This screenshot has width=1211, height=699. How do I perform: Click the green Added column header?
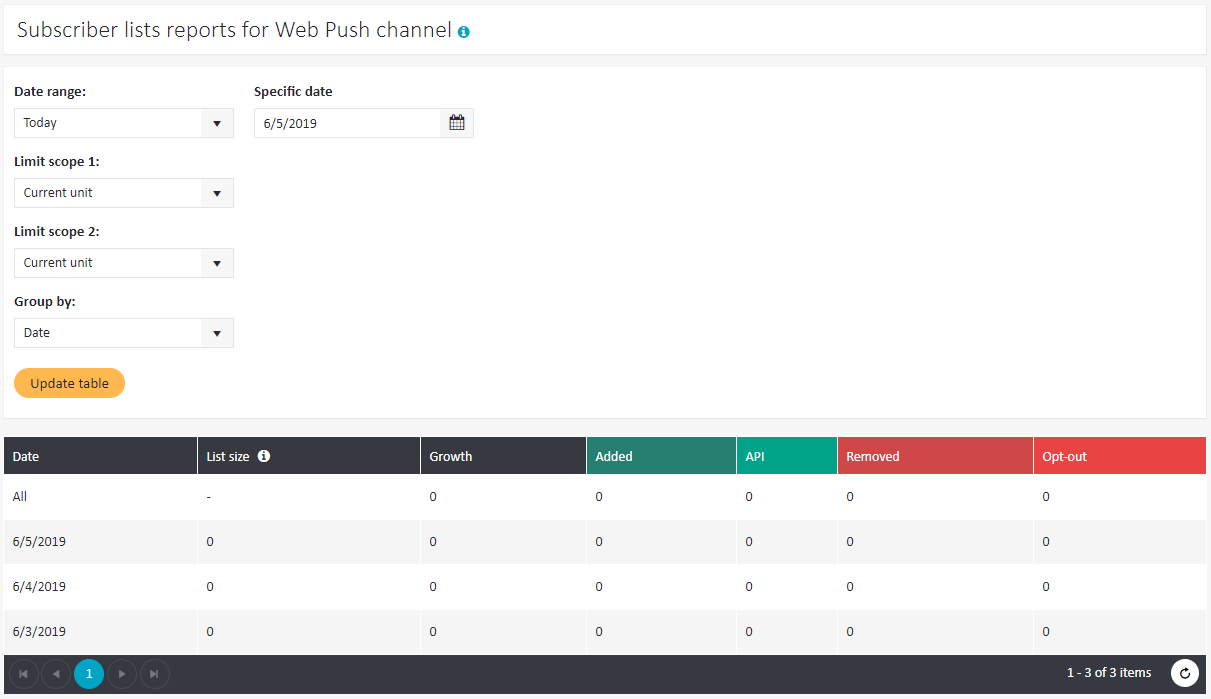pos(614,456)
